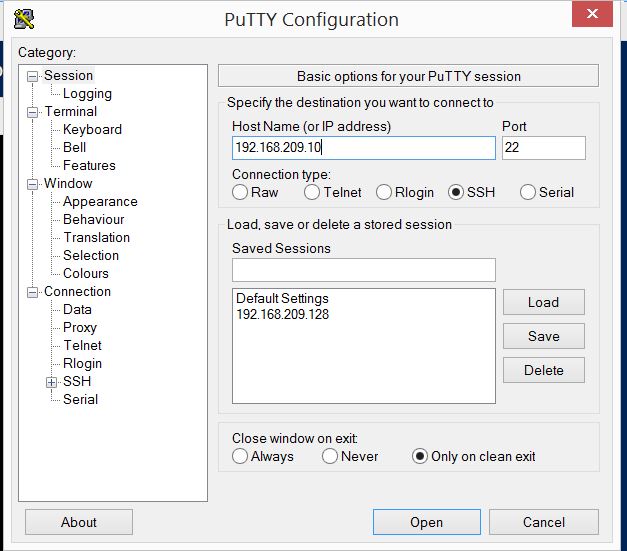Collapse the Session tree node
The height and width of the screenshot is (551, 627).
(x=32, y=76)
